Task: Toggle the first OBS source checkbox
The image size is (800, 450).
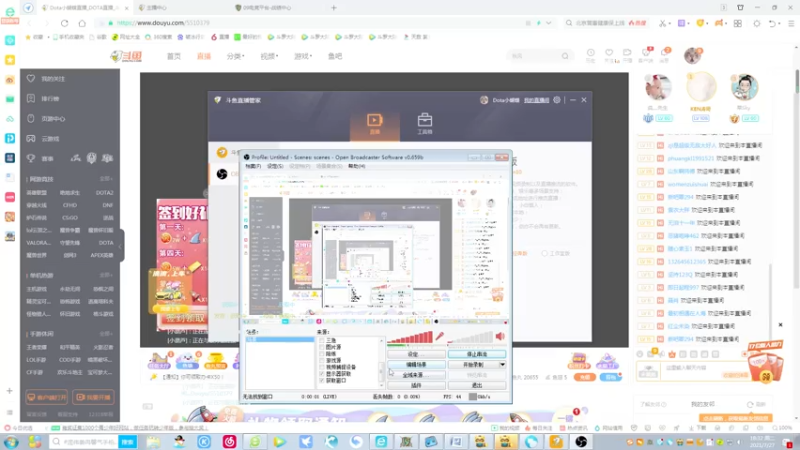Action: (x=321, y=340)
